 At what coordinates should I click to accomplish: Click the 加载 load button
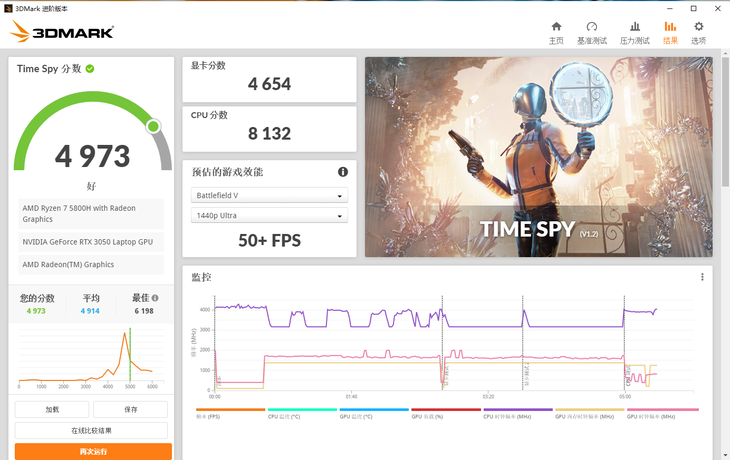coord(52,409)
